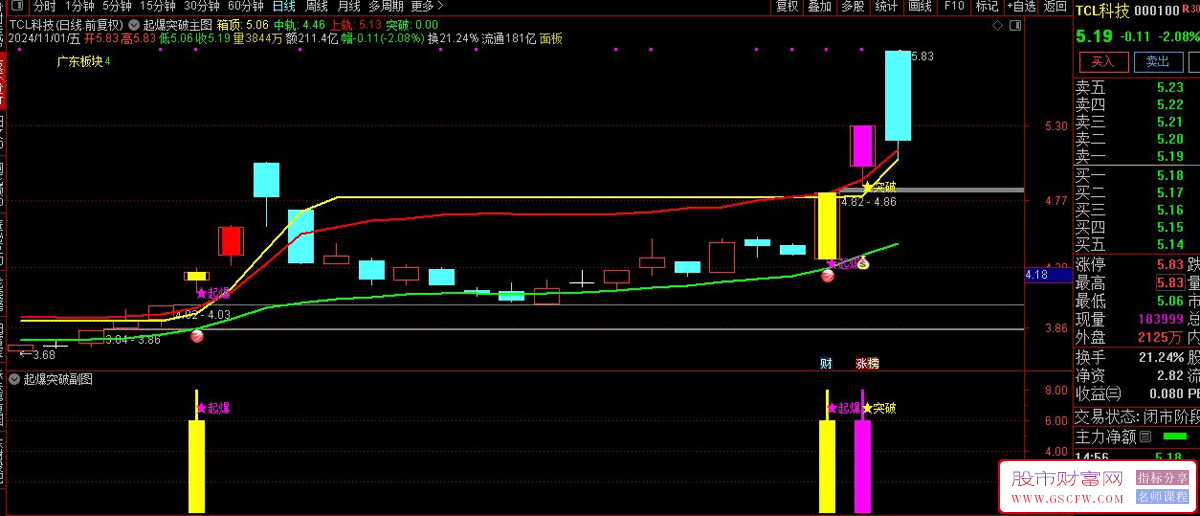Switch to the 分时 intraday chart
The width and height of the screenshot is (1200, 516).
click(x=44, y=6)
